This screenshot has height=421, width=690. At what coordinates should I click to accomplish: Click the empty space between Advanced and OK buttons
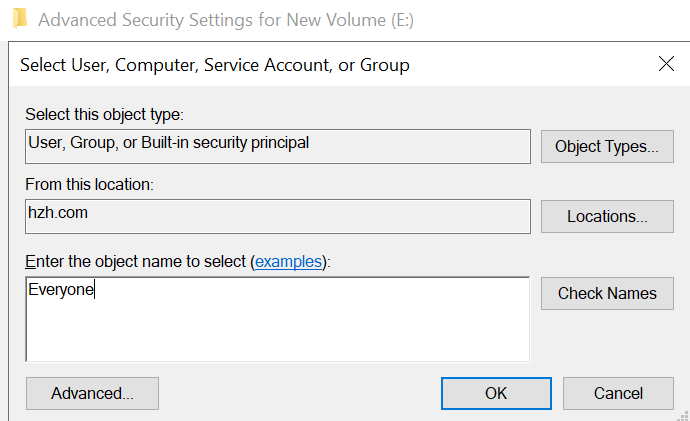[300, 393]
